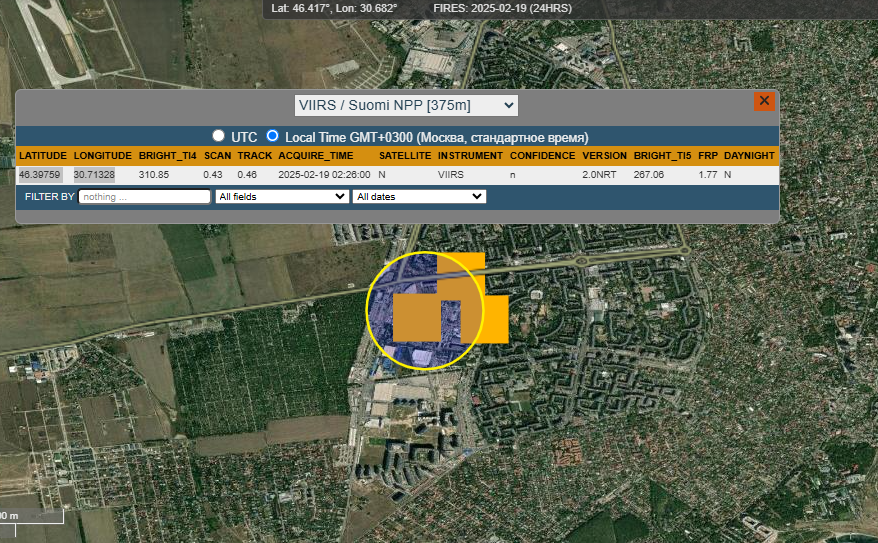Click the Lat/Lon coordinate readout

(x=334, y=8)
